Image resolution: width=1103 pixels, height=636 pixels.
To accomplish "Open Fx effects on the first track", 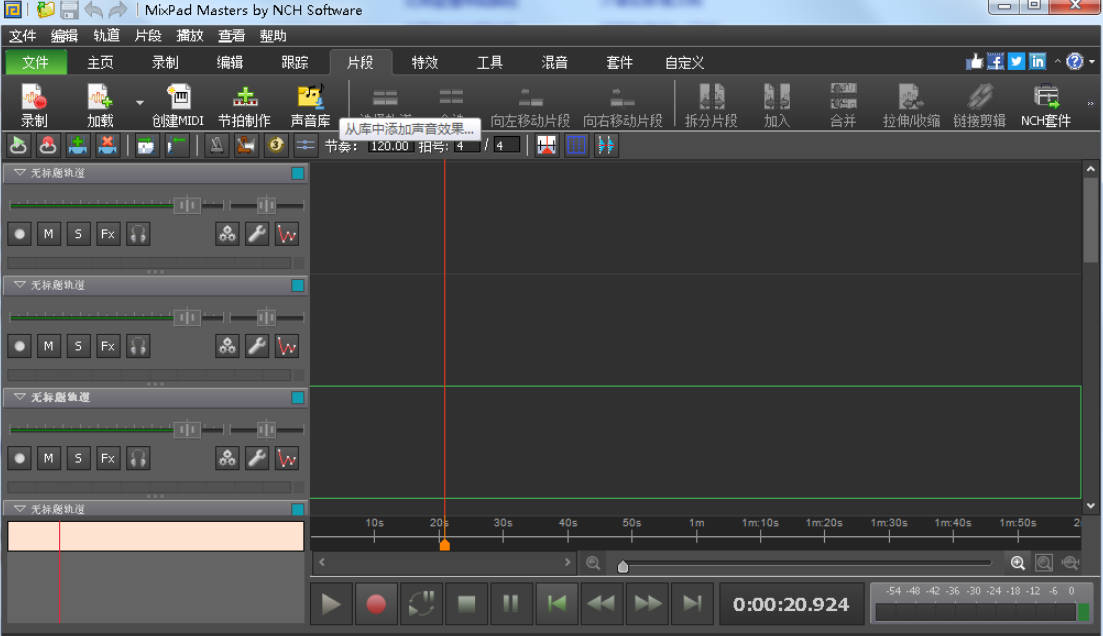I will (x=108, y=234).
